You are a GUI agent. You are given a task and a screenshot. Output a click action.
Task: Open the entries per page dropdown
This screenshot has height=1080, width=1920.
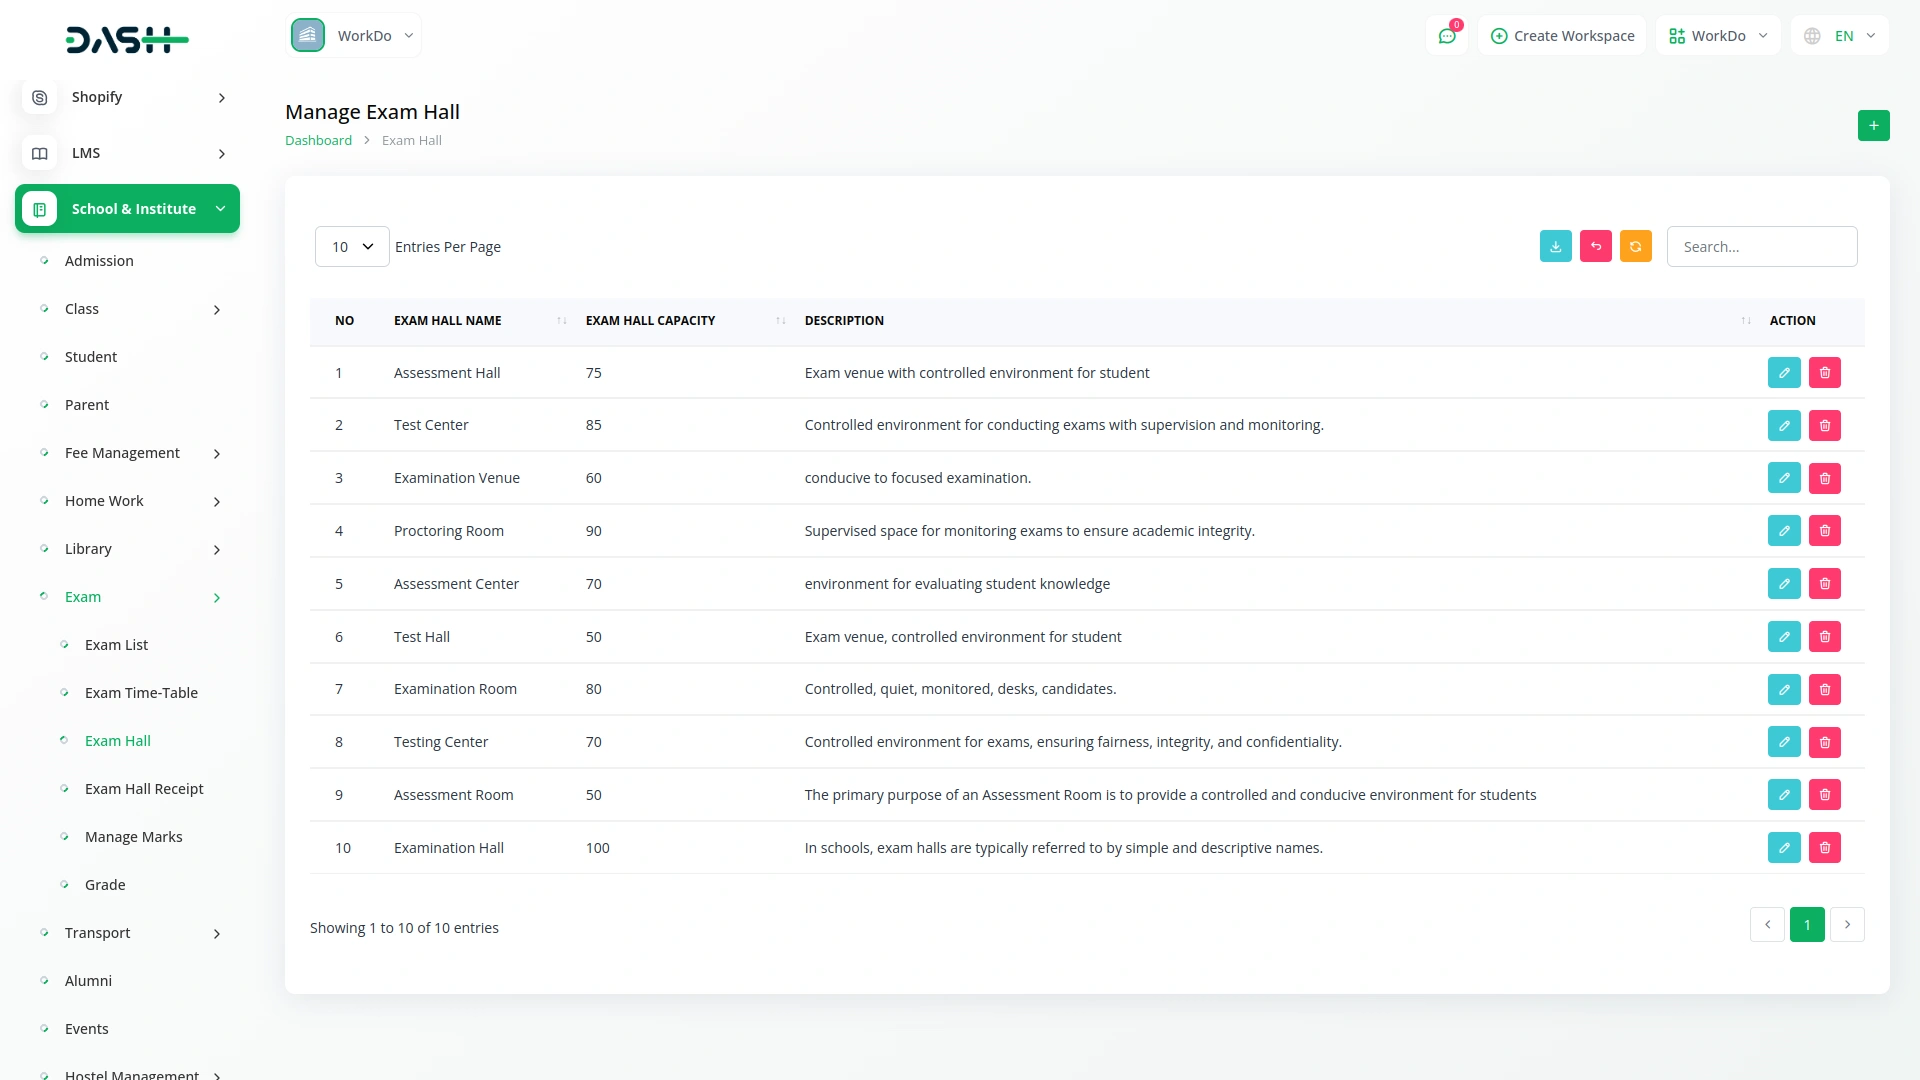pyautogui.click(x=352, y=247)
